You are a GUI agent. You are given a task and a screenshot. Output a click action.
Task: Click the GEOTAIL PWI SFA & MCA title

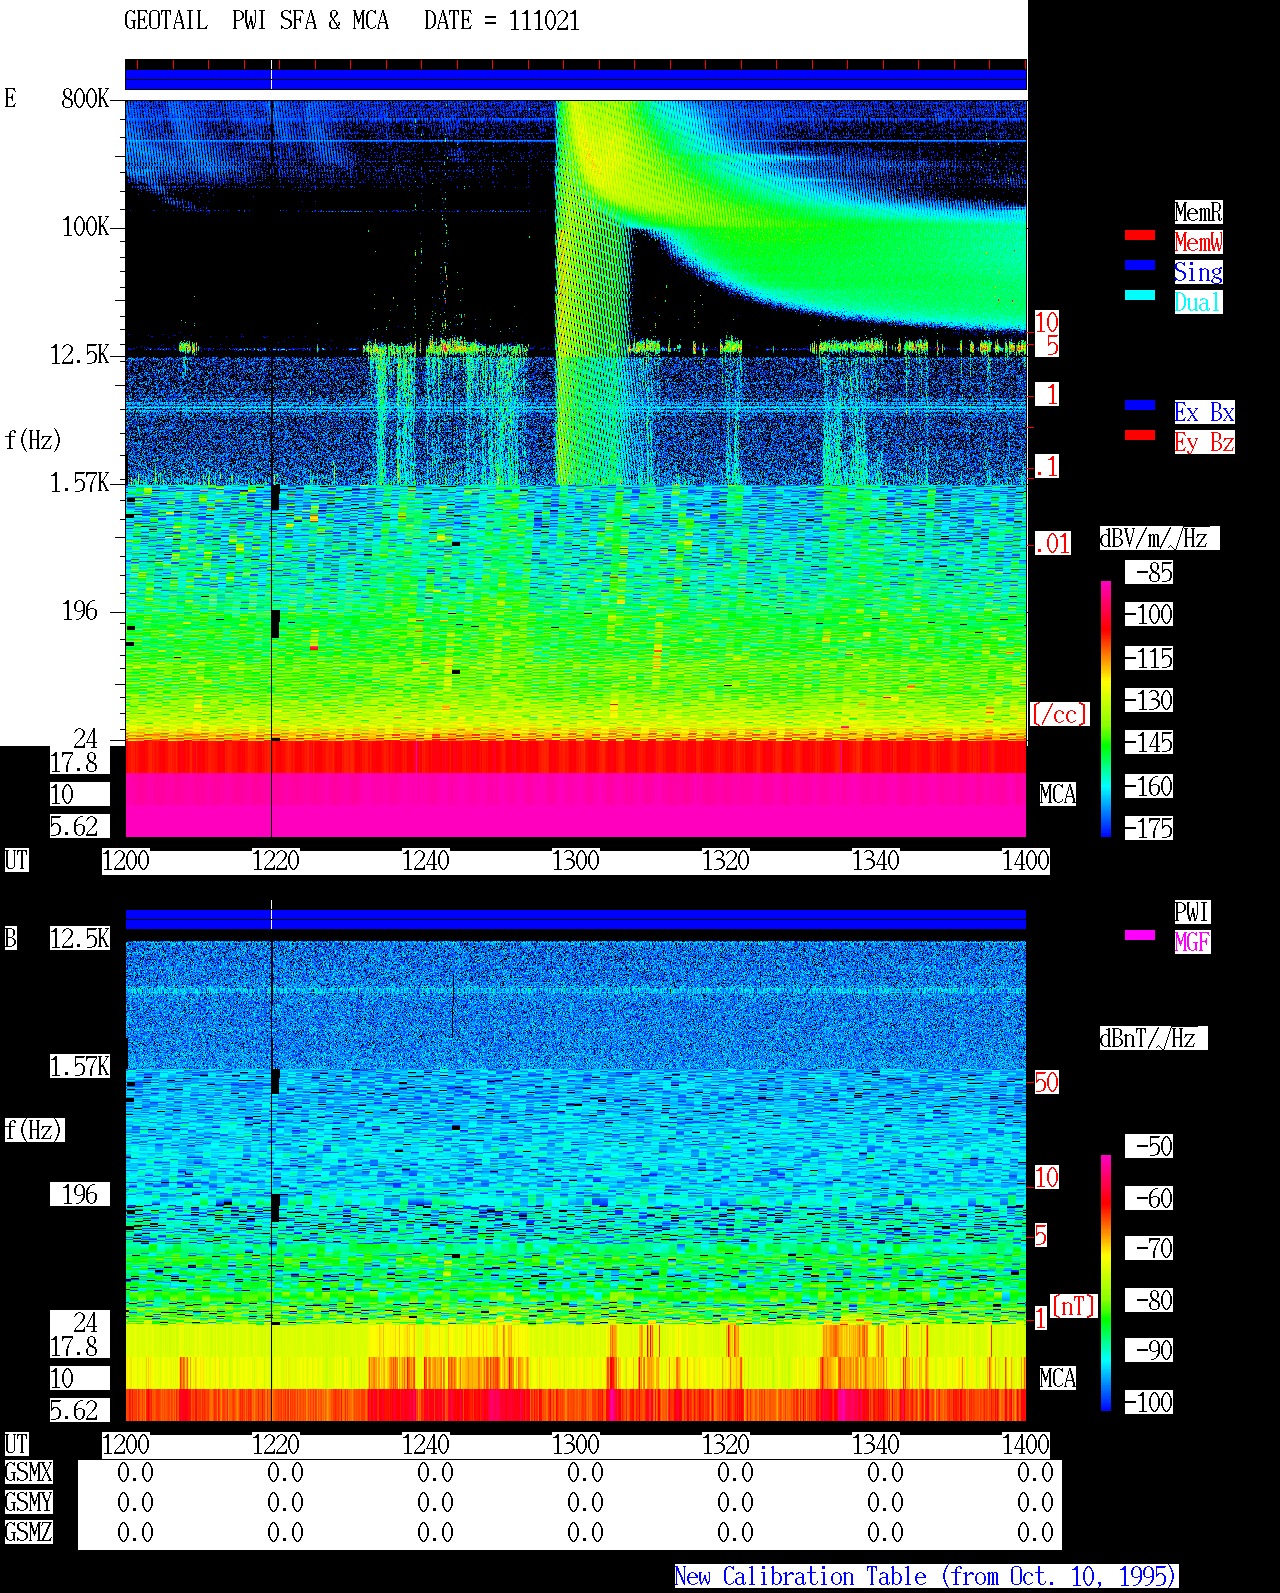click(x=256, y=21)
